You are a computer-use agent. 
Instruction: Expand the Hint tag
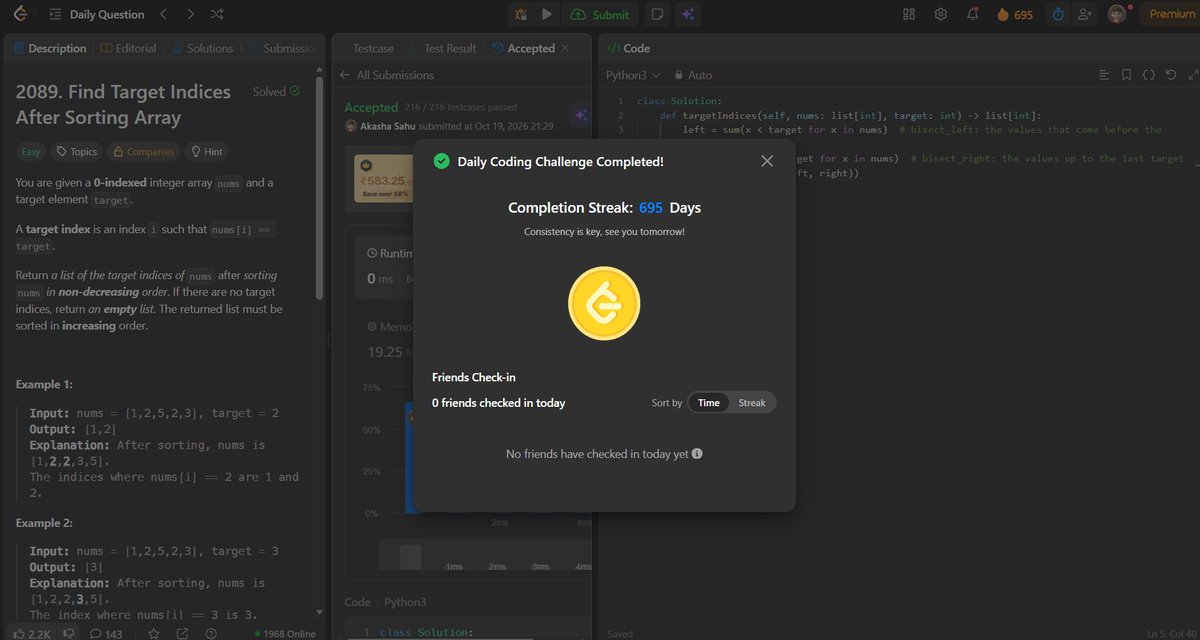point(207,152)
